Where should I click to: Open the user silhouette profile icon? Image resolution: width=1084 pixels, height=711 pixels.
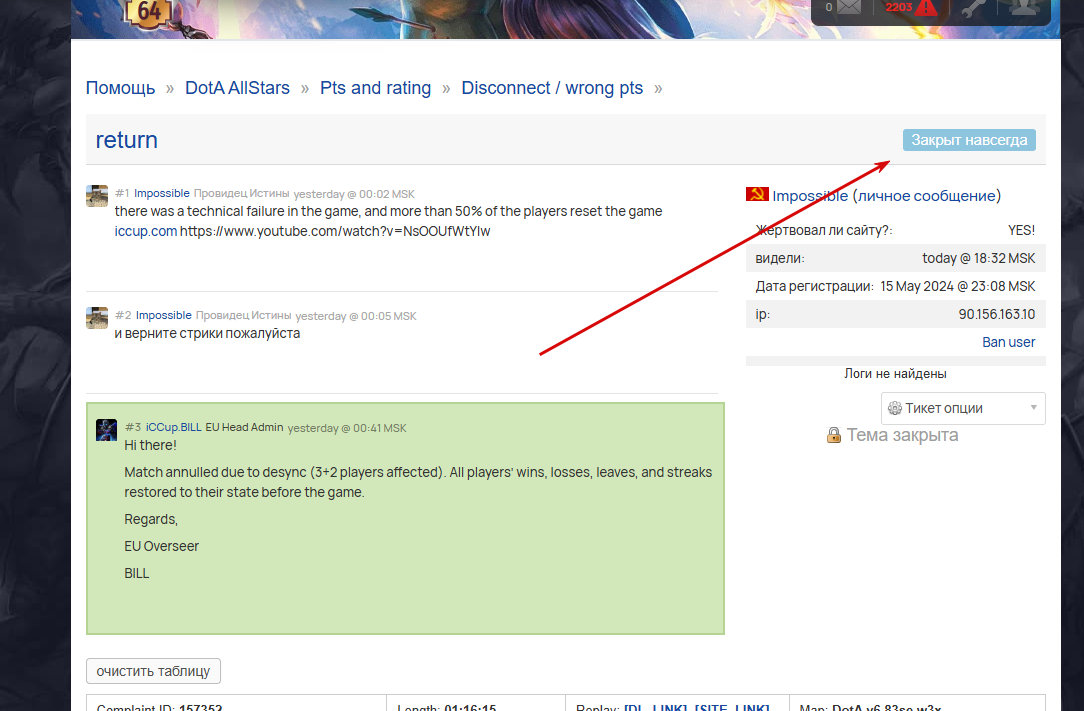click(1024, 7)
